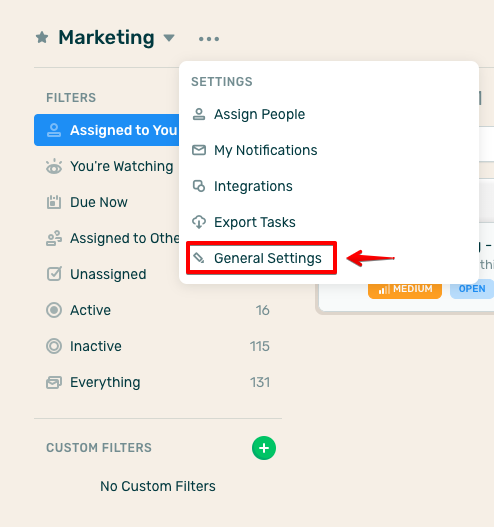Open the three-dots project menu
Image resolution: width=494 pixels, height=527 pixels.
click(x=209, y=39)
